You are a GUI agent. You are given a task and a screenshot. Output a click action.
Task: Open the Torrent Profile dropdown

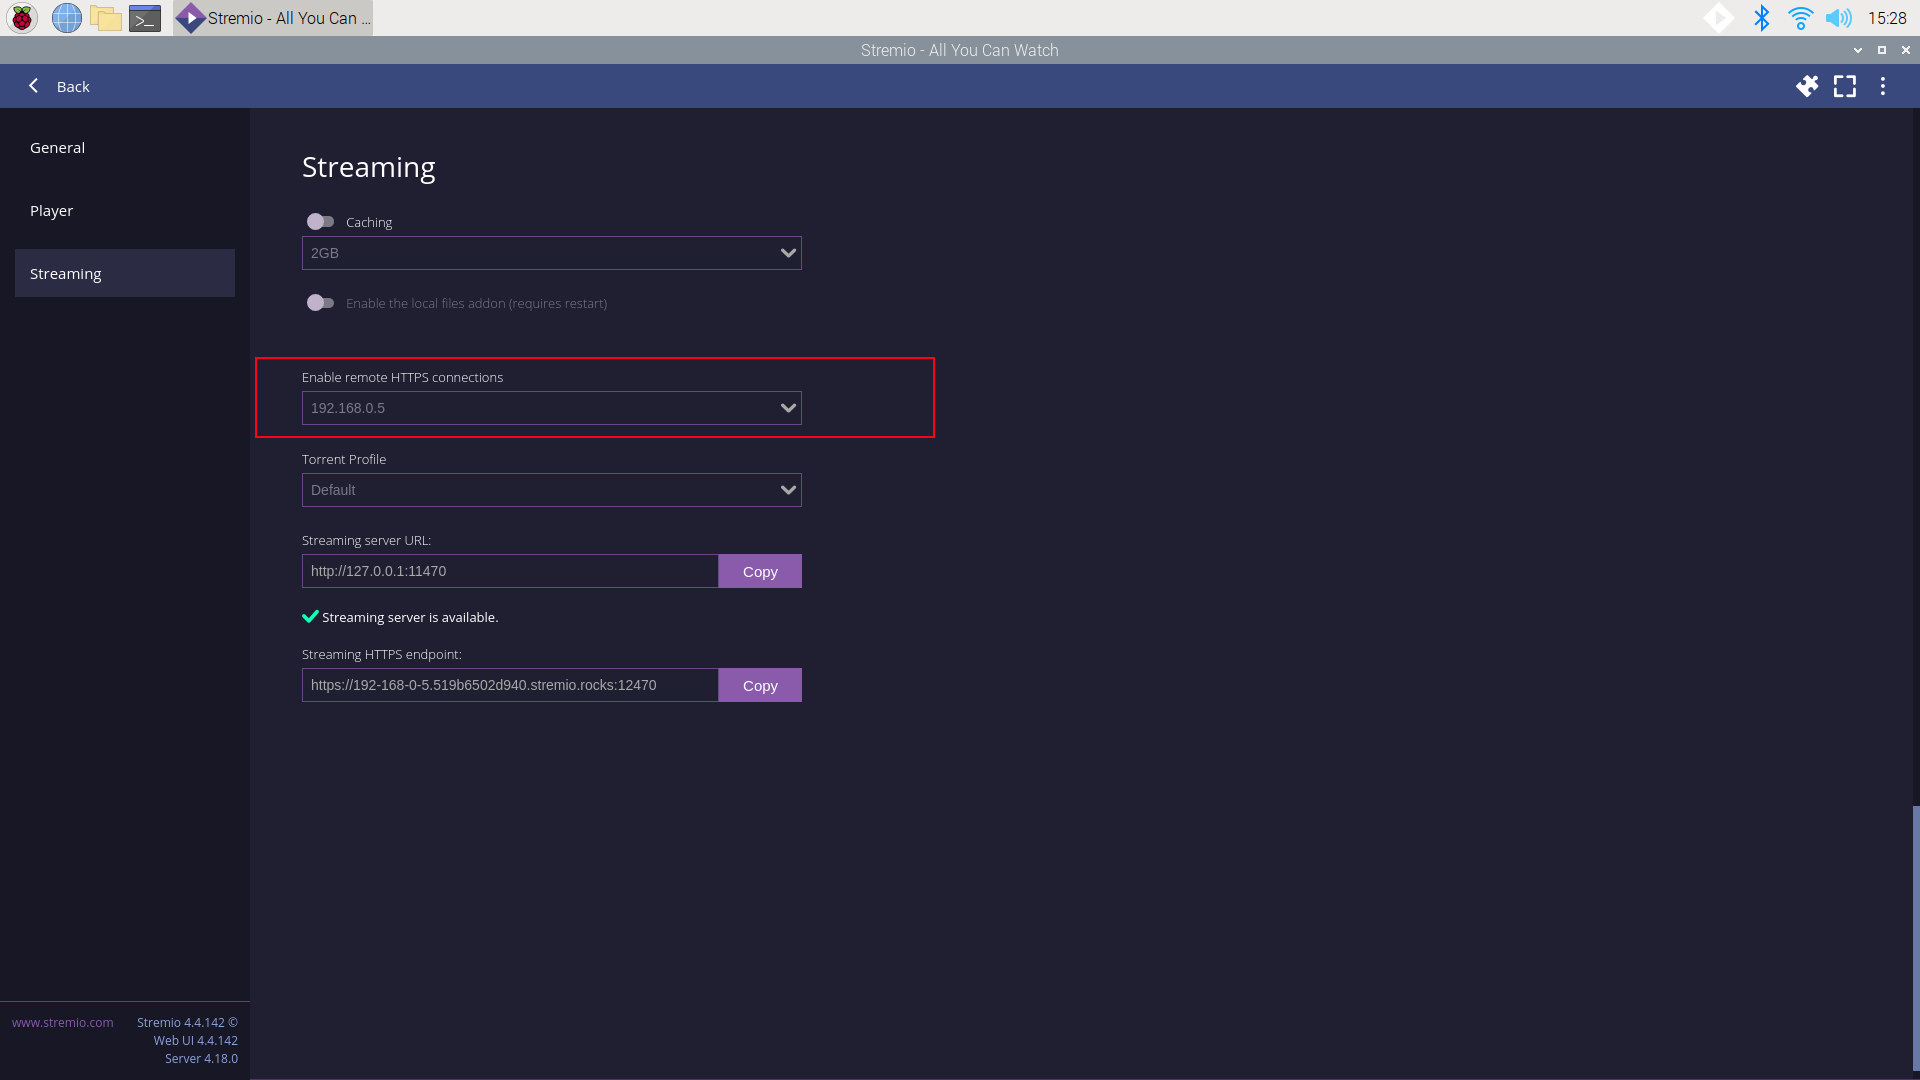552,490
